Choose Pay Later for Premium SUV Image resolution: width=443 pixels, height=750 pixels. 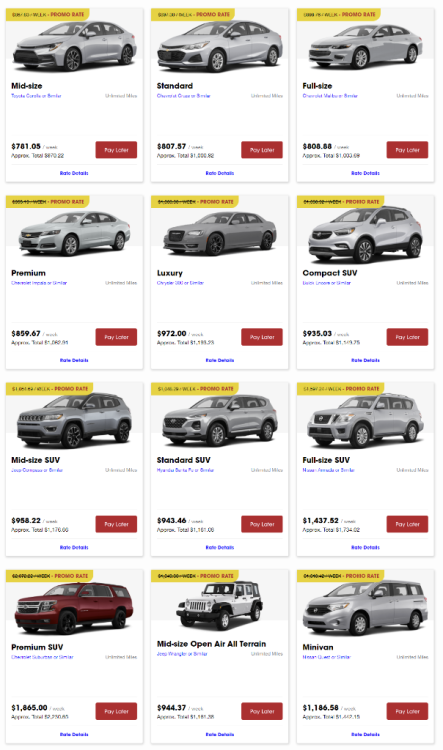tap(116, 711)
